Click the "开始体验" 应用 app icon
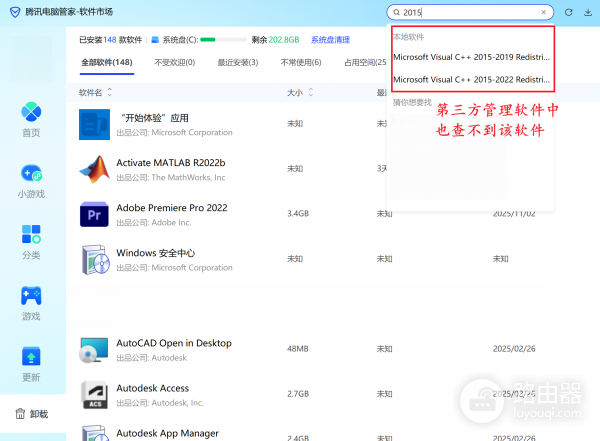The image size is (600, 441). click(x=95, y=124)
